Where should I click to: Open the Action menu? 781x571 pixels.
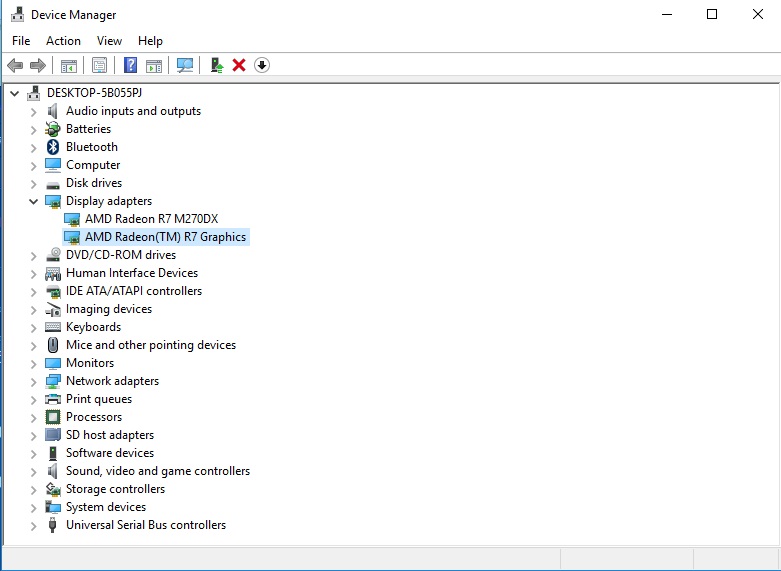coord(63,41)
